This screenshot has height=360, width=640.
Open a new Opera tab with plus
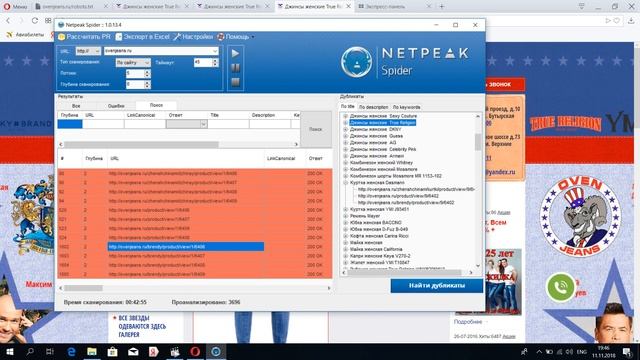pos(442,6)
